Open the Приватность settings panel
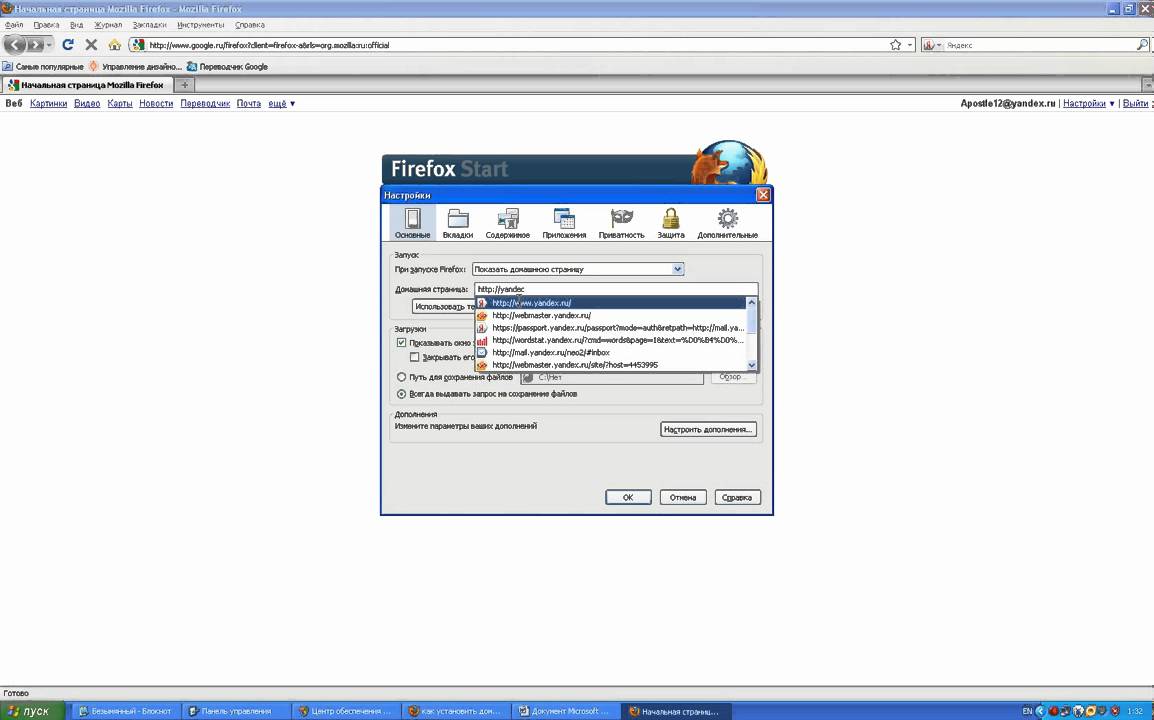1154x720 pixels. pyautogui.click(x=621, y=222)
